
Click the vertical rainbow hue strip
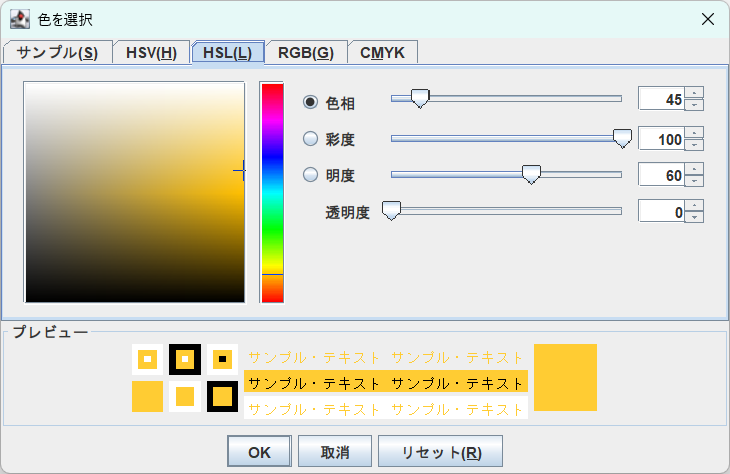tap(272, 193)
